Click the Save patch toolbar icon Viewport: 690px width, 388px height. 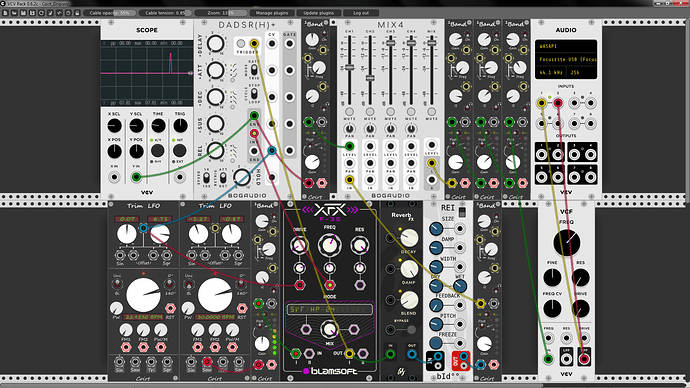(23, 13)
